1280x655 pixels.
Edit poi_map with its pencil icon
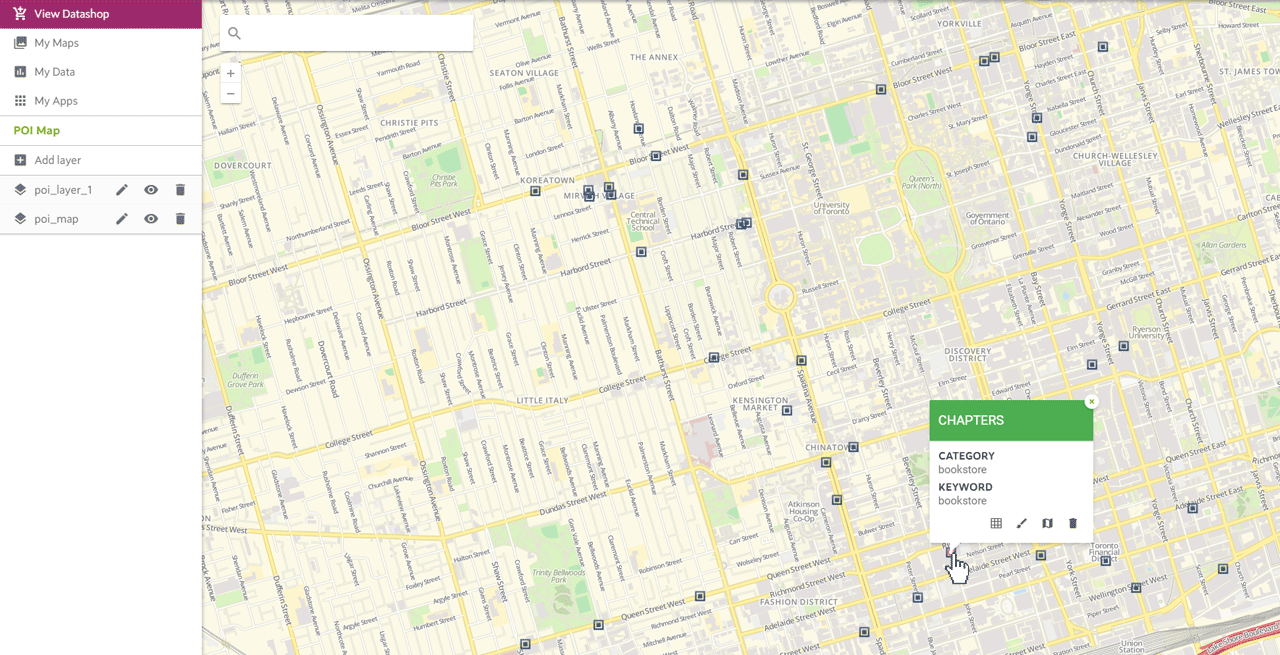pos(122,219)
